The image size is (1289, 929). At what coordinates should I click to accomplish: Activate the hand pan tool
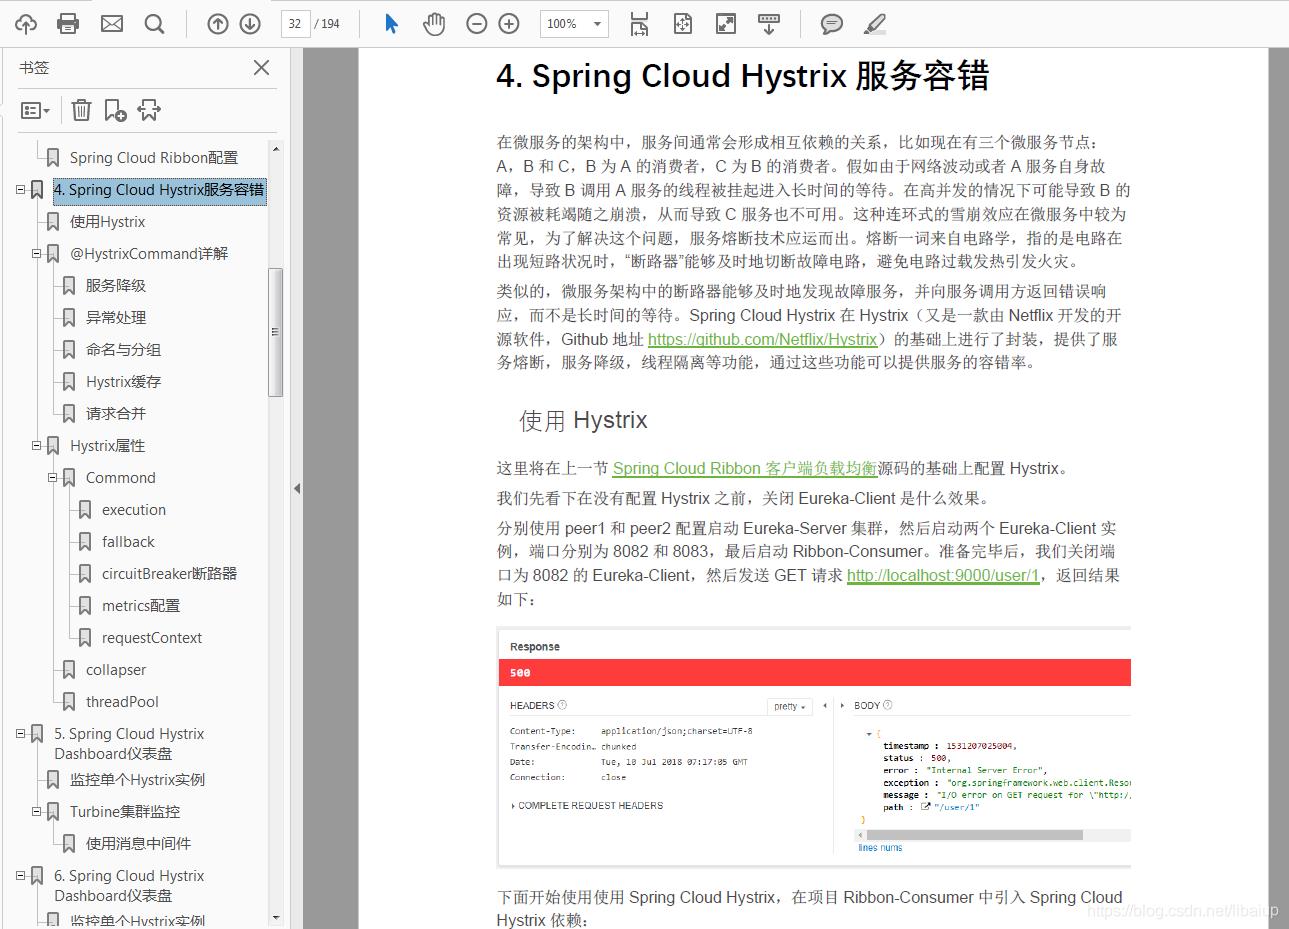pyautogui.click(x=434, y=24)
